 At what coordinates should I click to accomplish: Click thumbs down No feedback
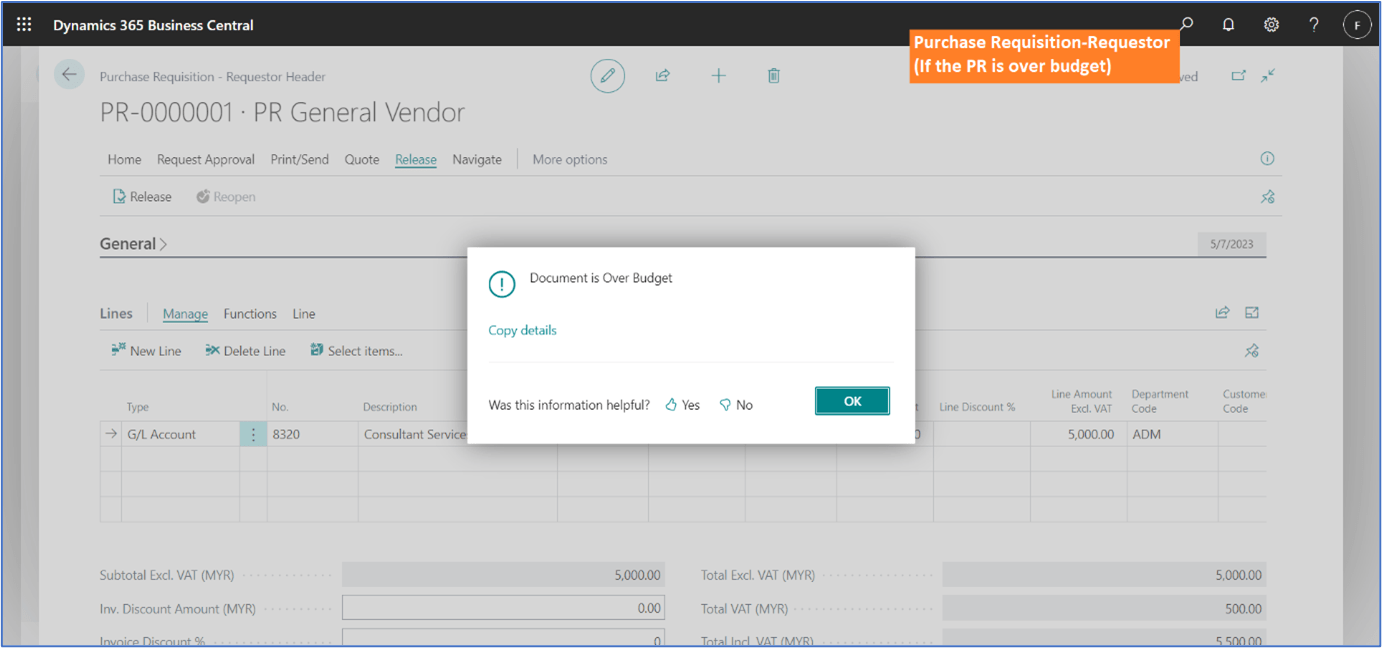737,405
